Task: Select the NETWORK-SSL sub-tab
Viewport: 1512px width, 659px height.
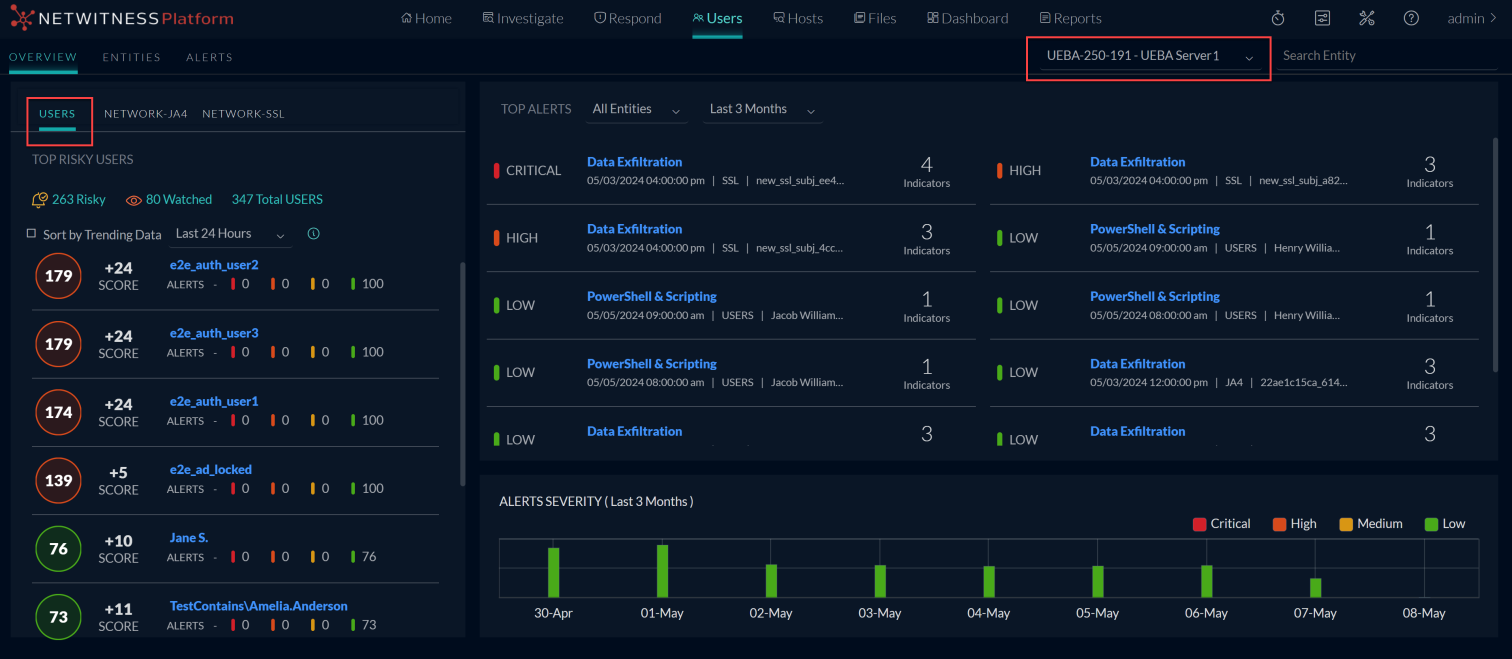Action: pyautogui.click(x=243, y=114)
